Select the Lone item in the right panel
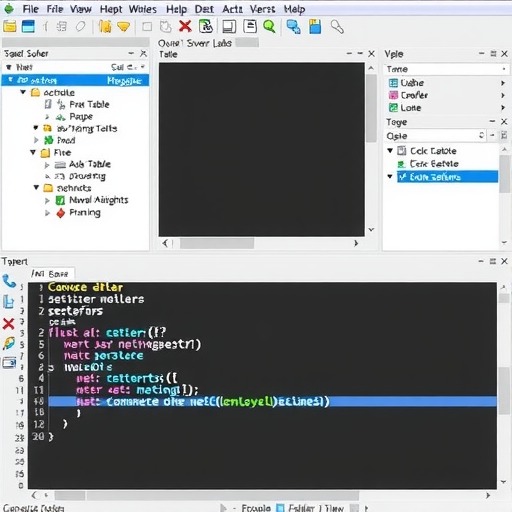 [411, 108]
